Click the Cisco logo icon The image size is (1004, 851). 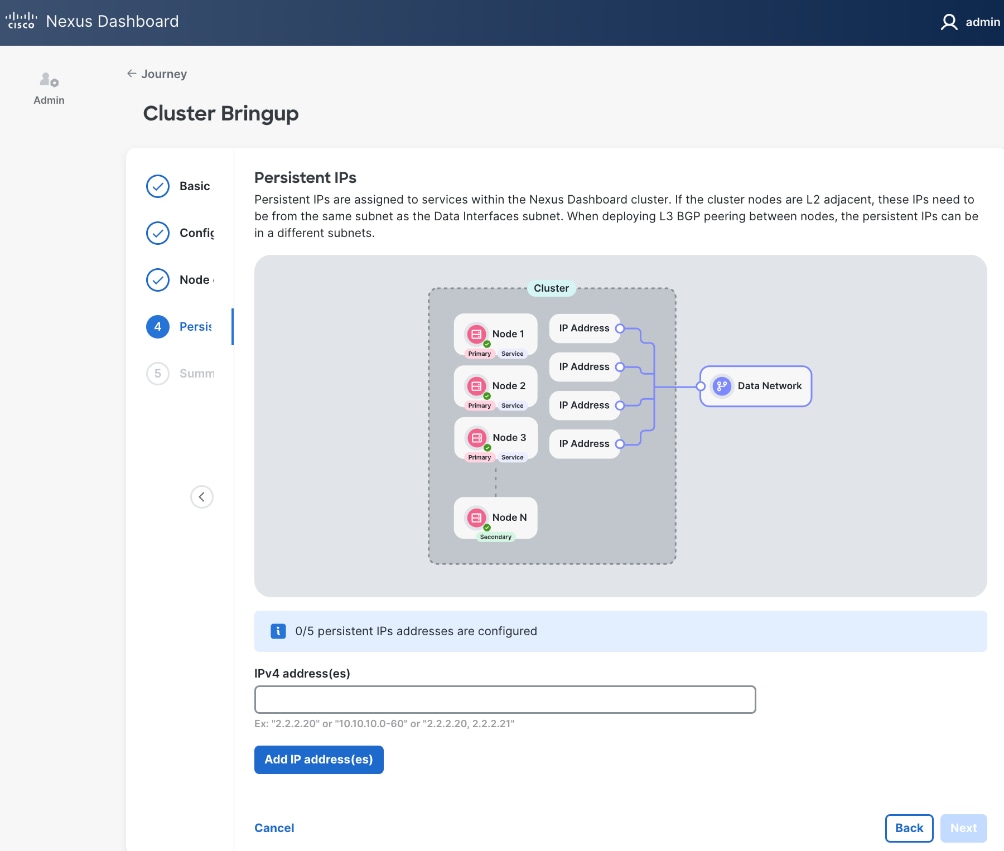coord(21,21)
